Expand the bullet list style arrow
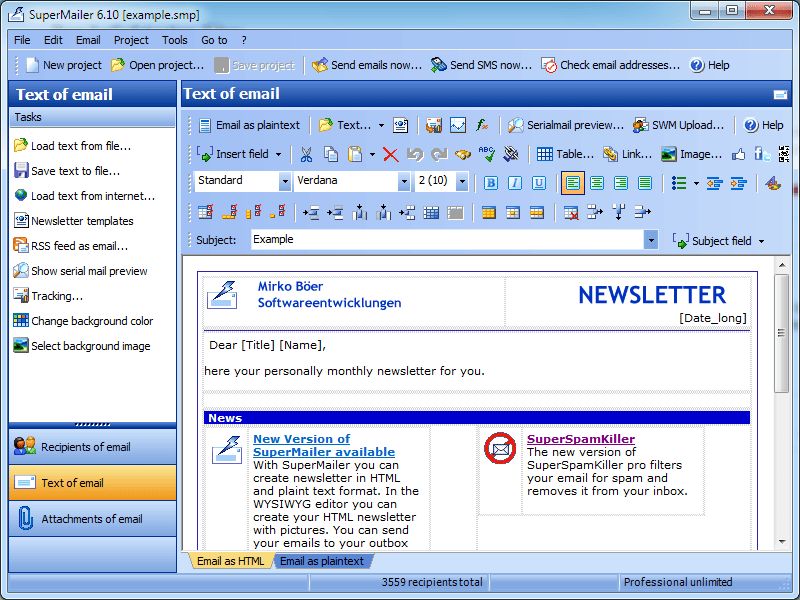 696,183
